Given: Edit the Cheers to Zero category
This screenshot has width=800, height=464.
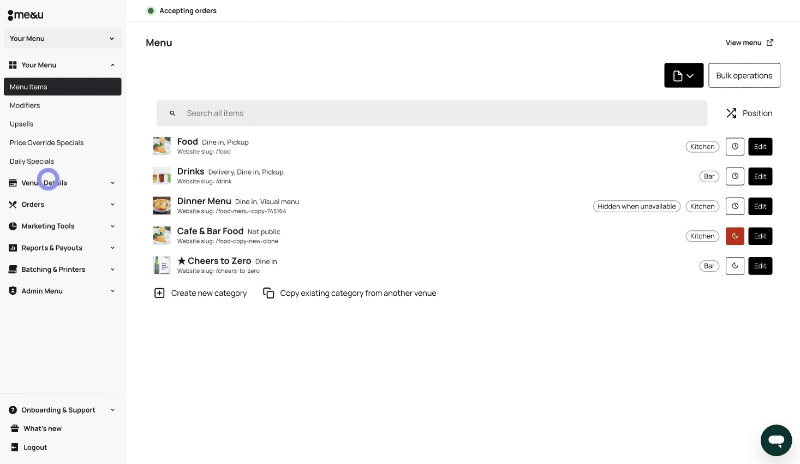Looking at the screenshot, I should click(x=760, y=266).
